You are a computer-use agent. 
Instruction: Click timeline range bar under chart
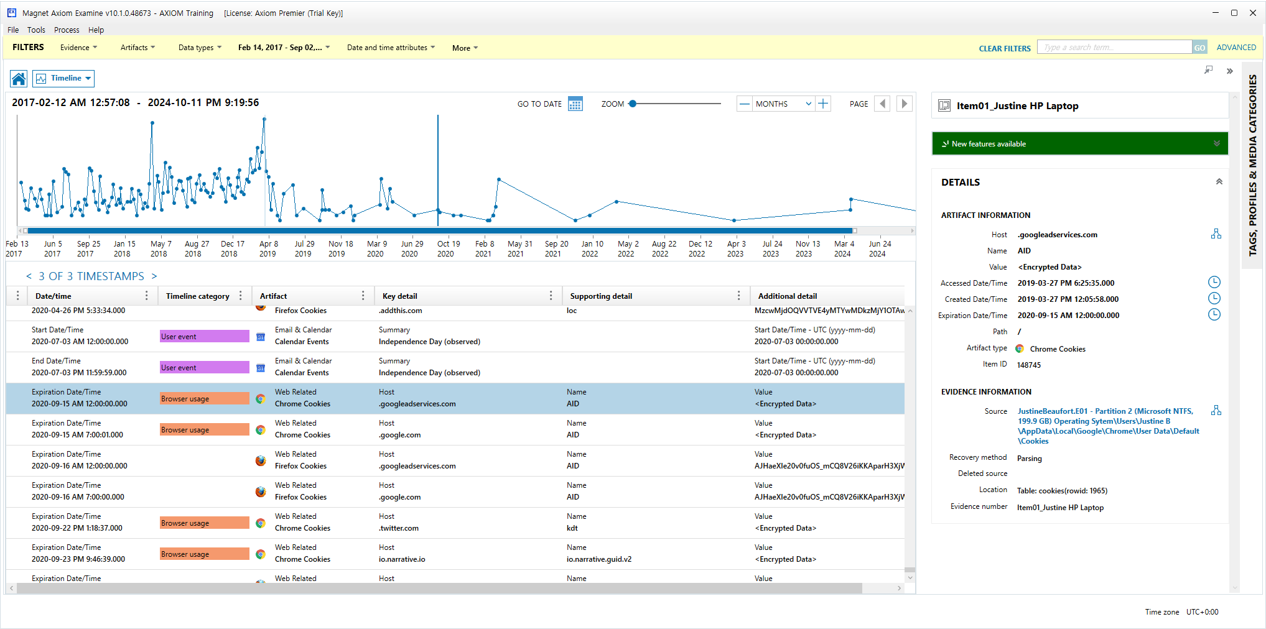tap(441, 231)
